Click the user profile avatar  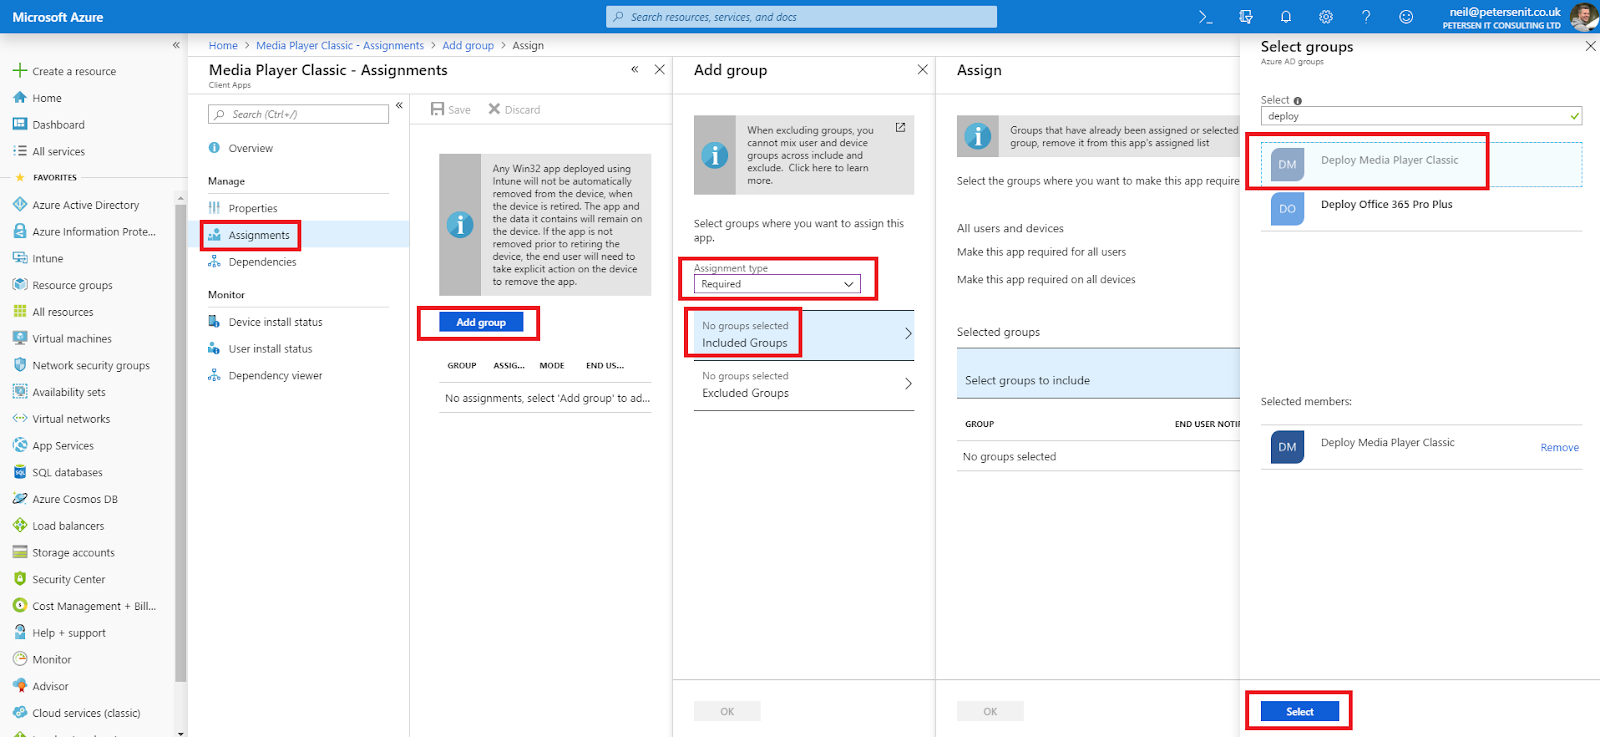1583,17
